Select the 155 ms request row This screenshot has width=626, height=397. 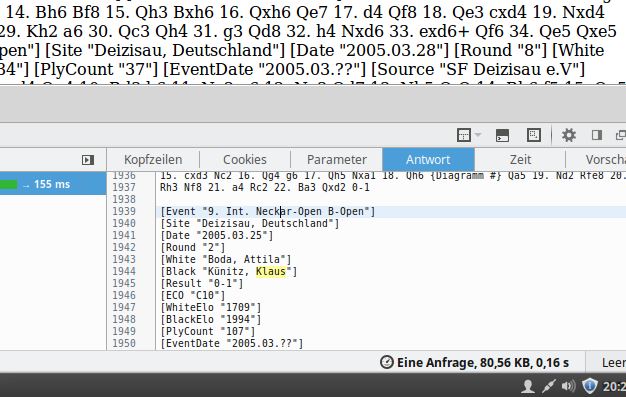(53, 184)
